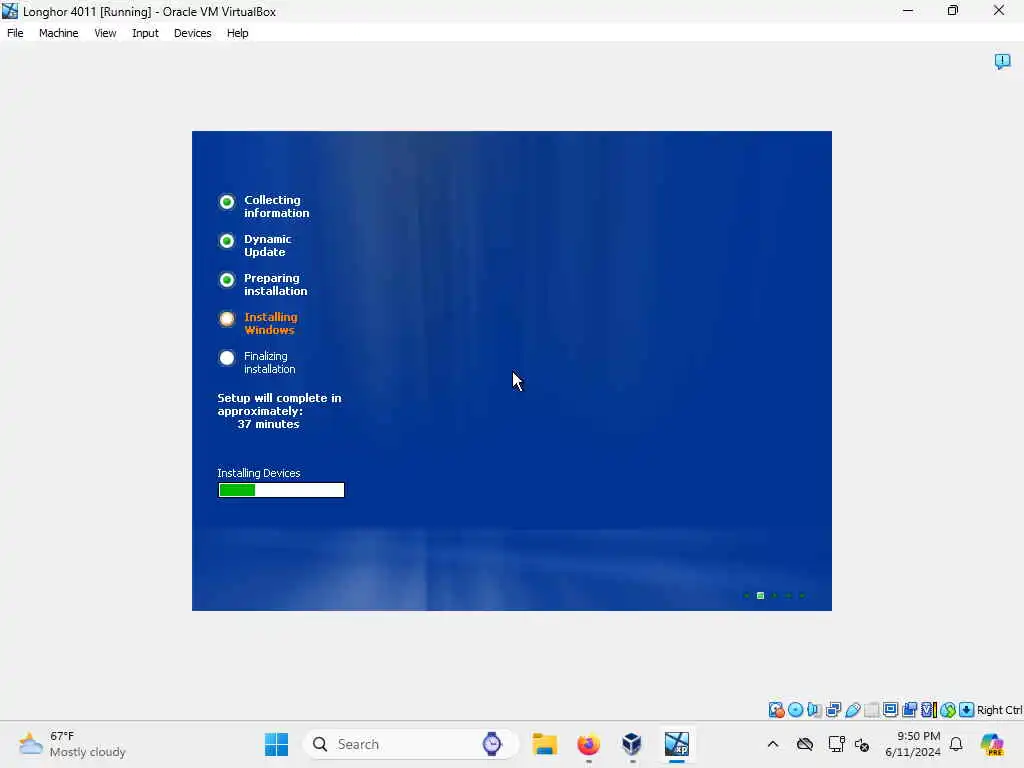1024x768 pixels.
Task: Open the clock showing 9:50 PM
Action: tap(912, 744)
